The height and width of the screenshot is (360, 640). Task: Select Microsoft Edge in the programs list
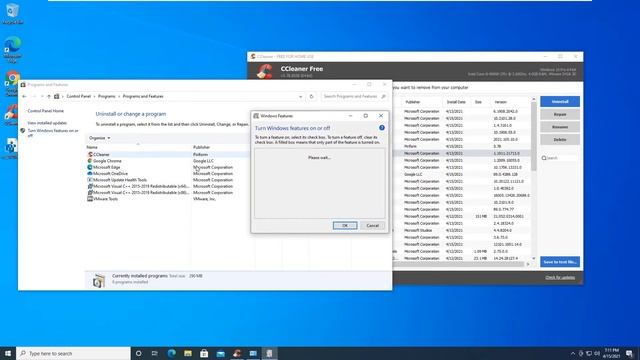coord(106,167)
